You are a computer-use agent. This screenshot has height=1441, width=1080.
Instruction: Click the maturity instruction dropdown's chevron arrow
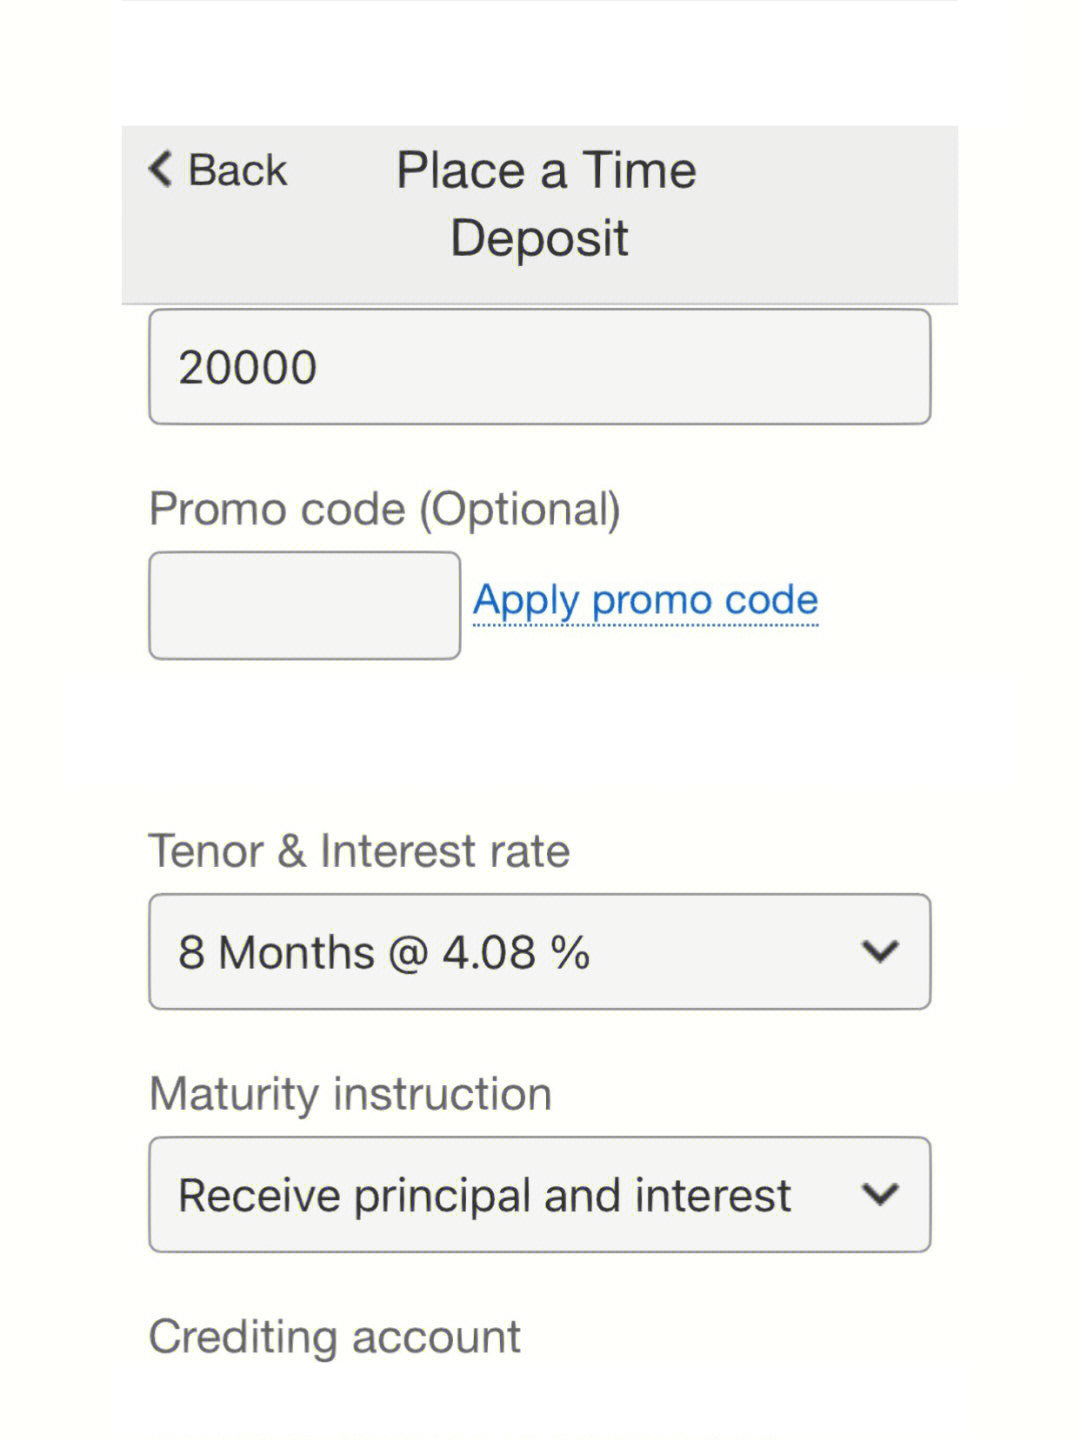[880, 1194]
